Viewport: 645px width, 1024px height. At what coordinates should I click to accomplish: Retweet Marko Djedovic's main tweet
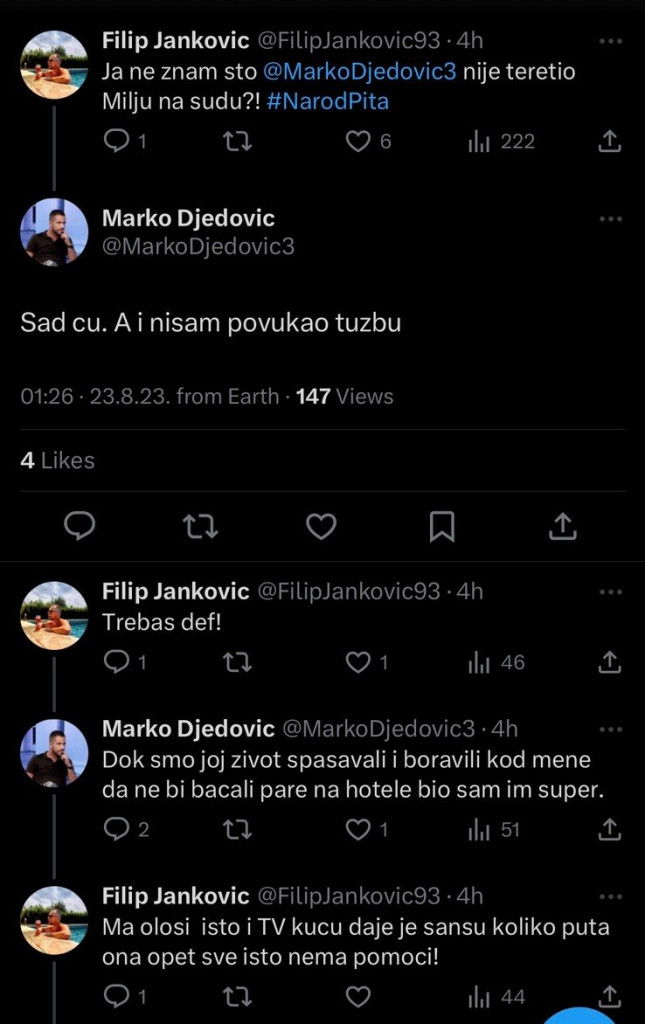[200, 525]
